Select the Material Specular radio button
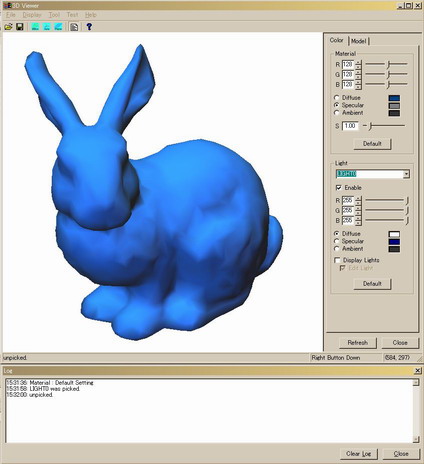The image size is (424, 464). pos(336,105)
